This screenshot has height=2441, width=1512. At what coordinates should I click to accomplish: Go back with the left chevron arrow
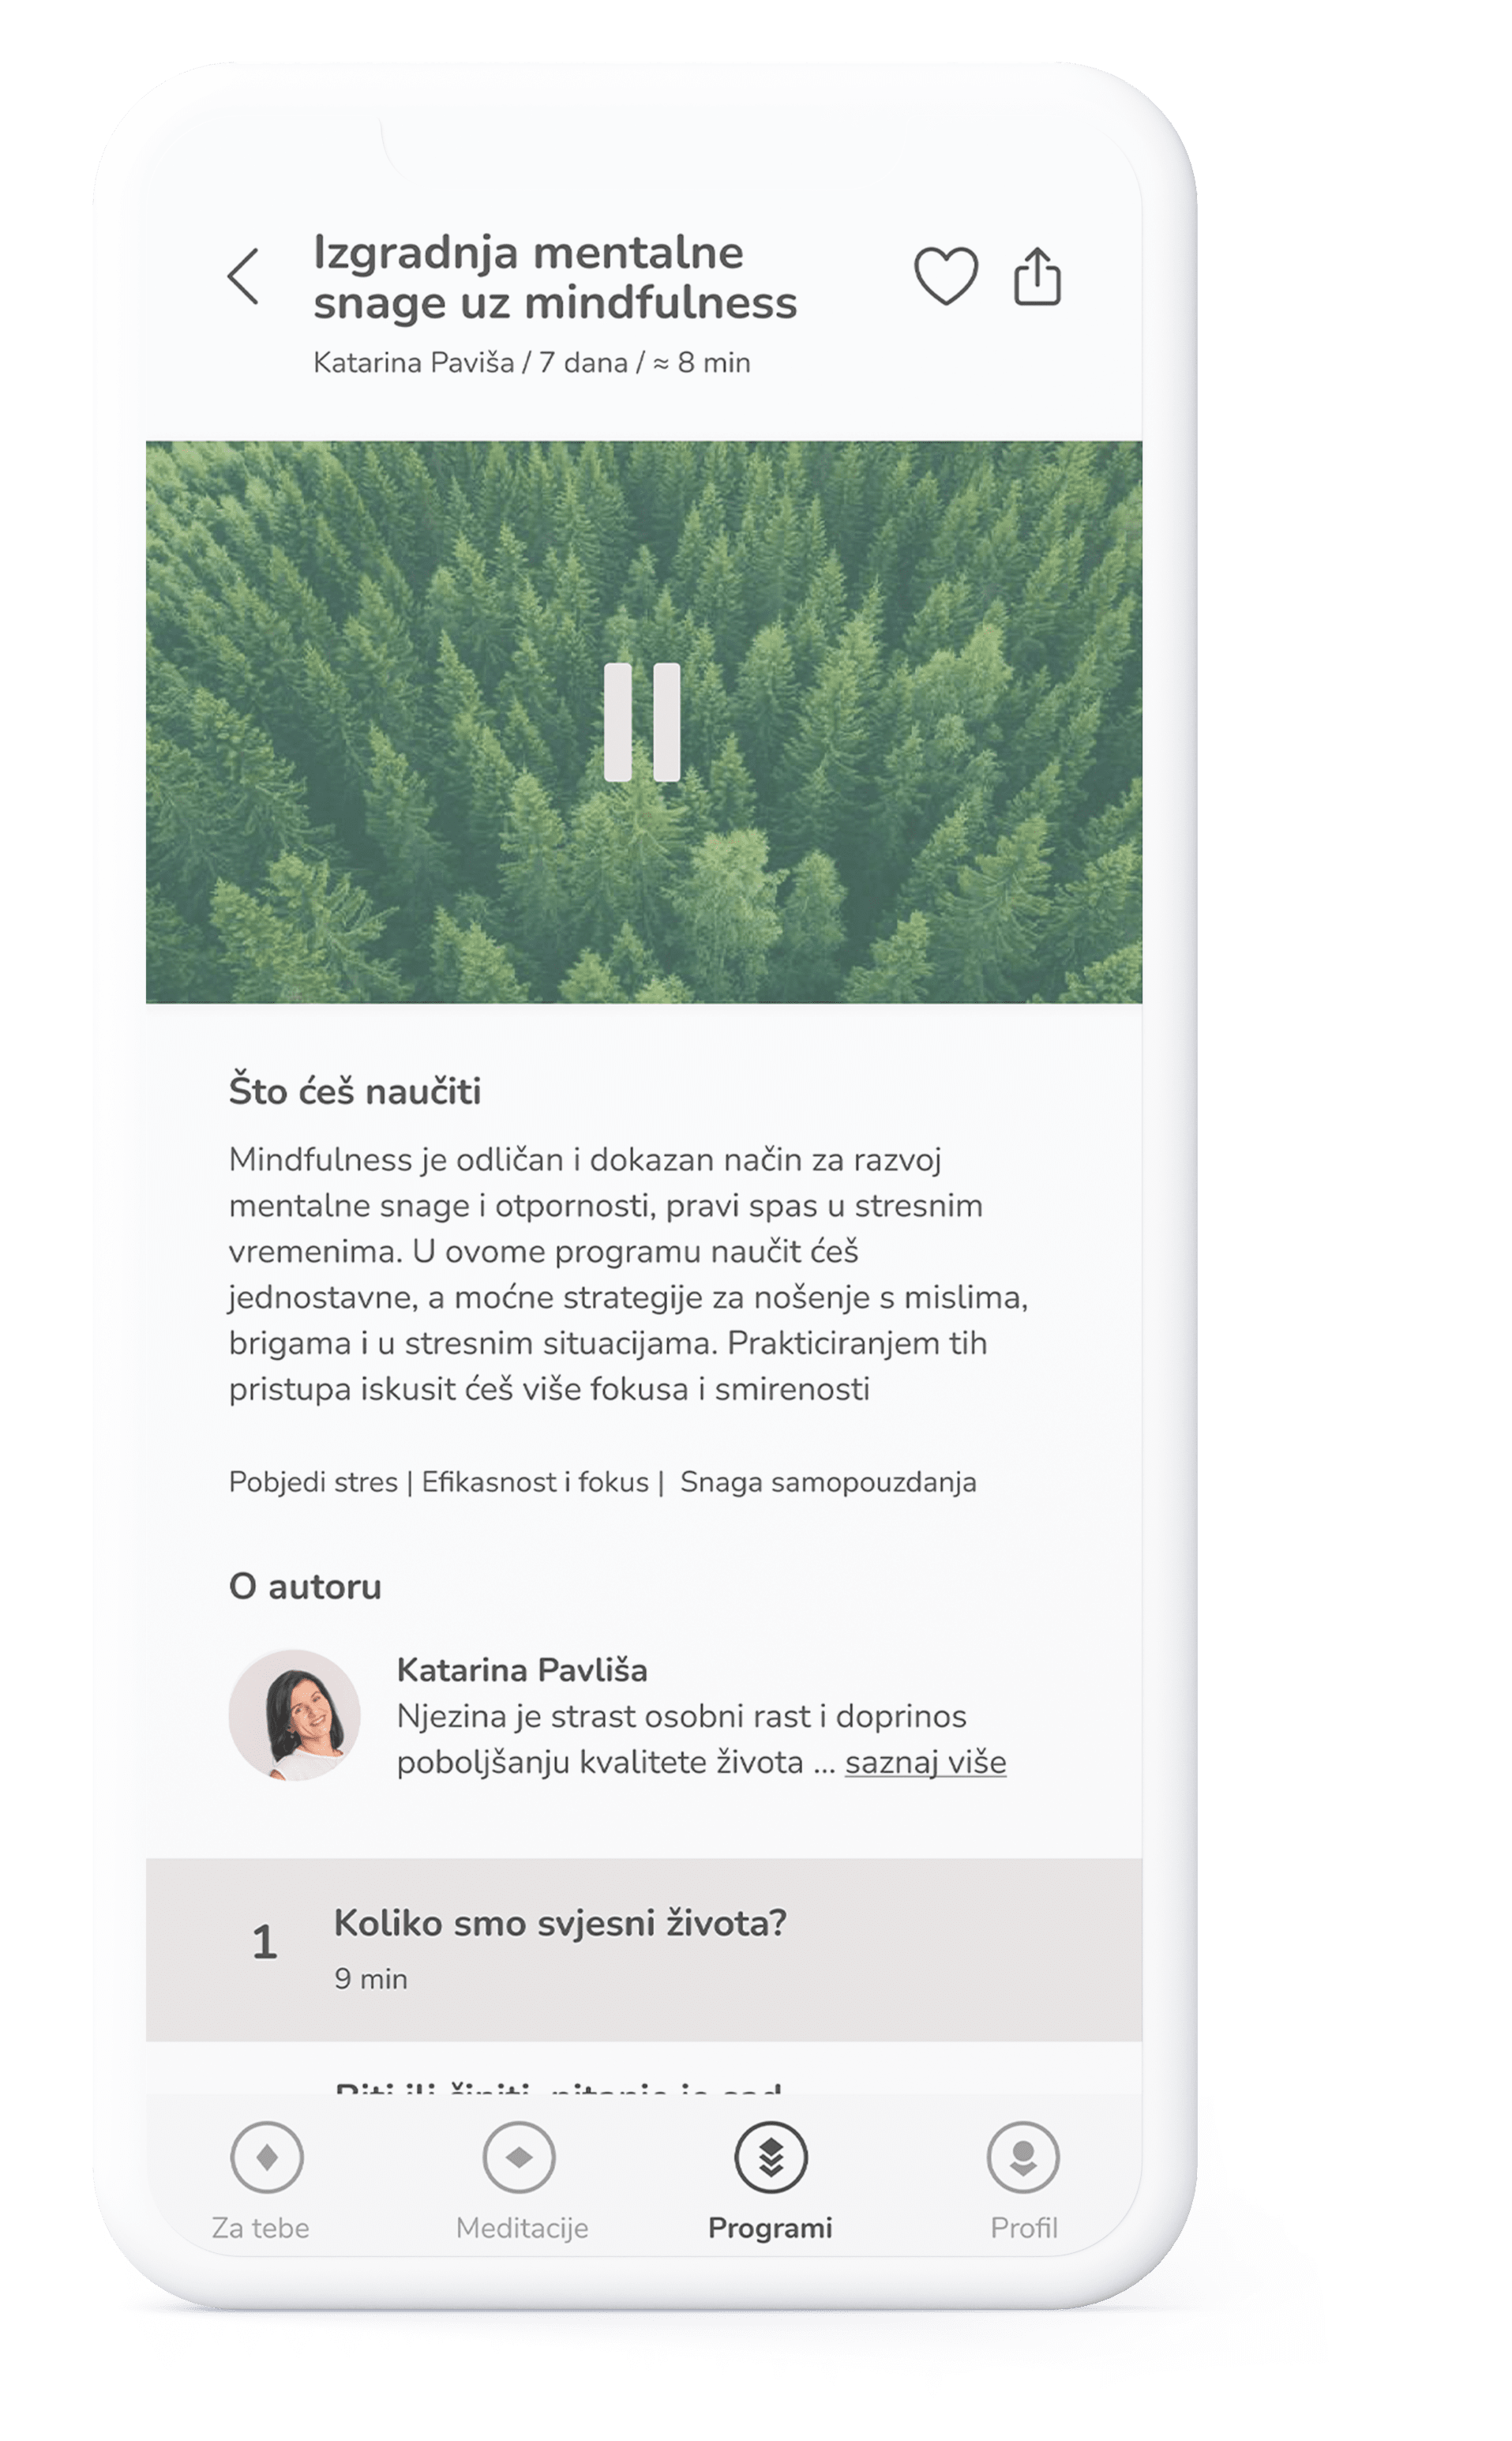243,276
